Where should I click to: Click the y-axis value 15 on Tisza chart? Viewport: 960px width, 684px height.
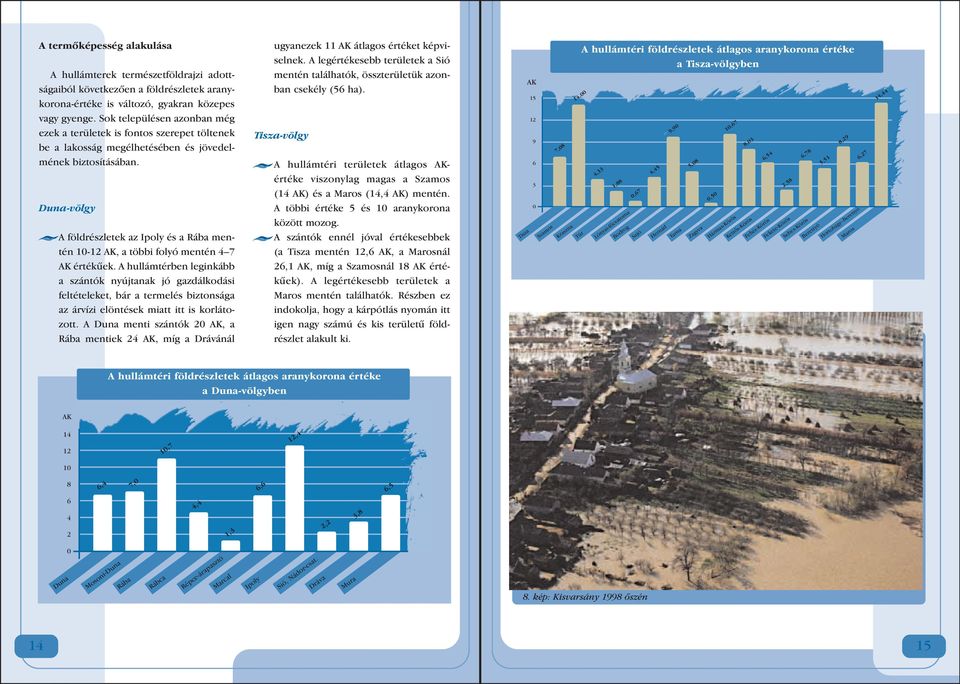point(531,98)
